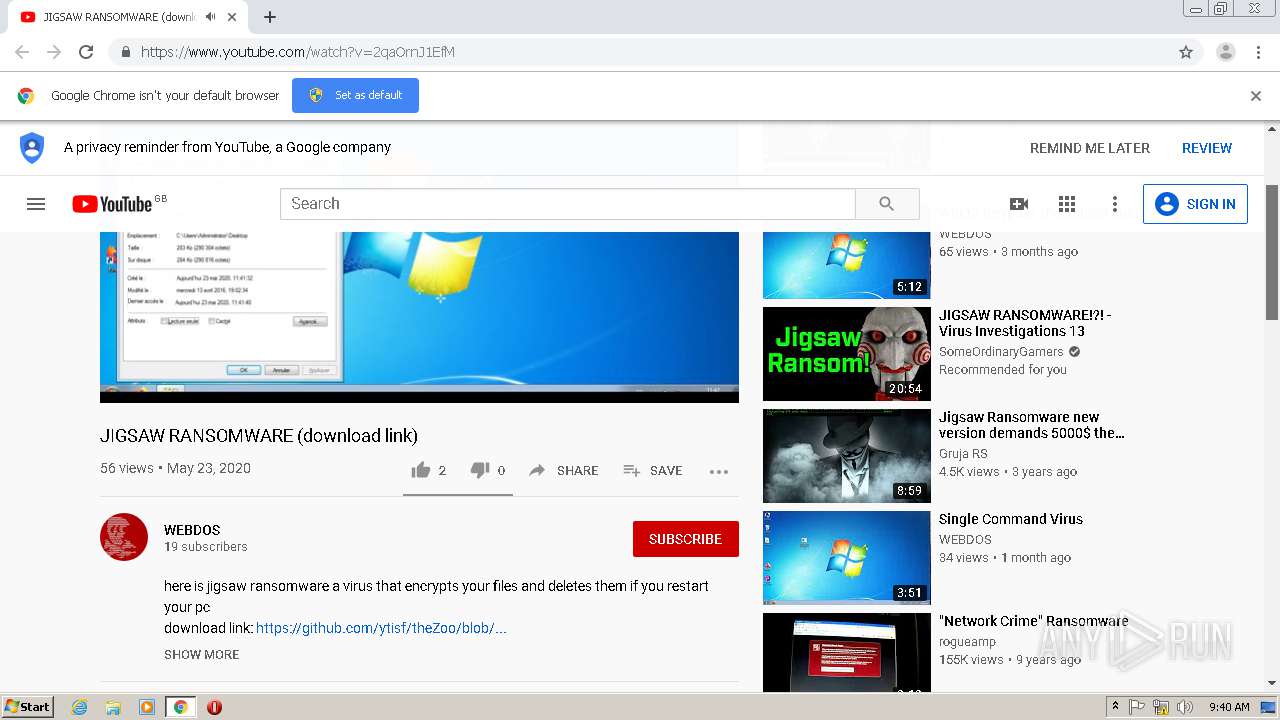Choose REMIND ME LATER on privacy reminder
Image resolution: width=1280 pixels, height=720 pixels.
click(1090, 148)
